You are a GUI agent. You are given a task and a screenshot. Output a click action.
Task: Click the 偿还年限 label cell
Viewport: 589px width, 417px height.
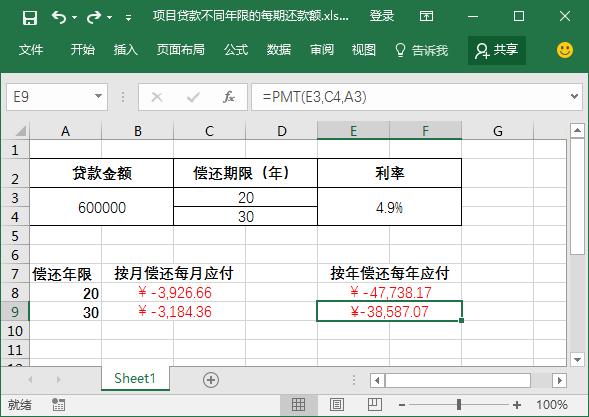click(65, 273)
